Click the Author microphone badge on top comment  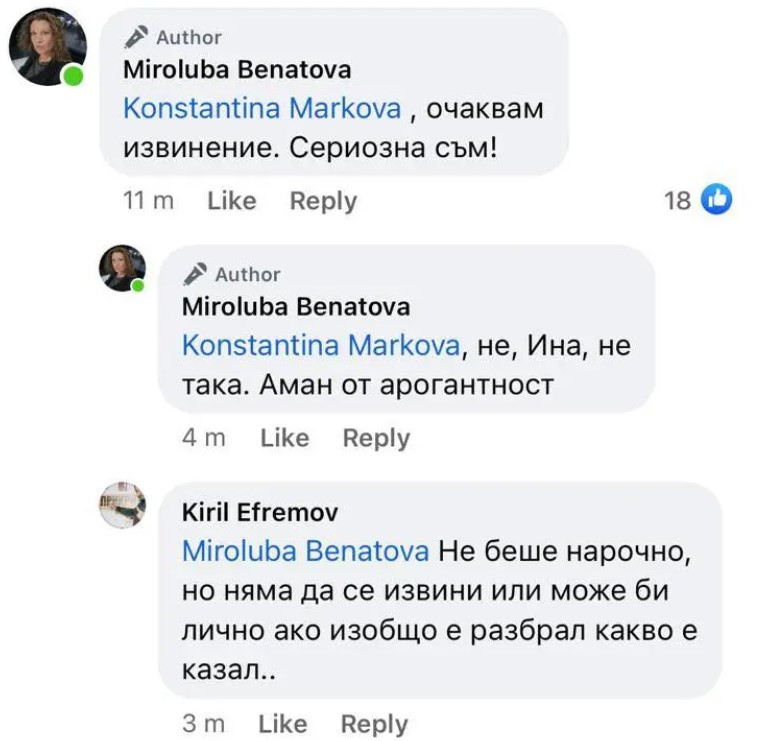point(135,37)
